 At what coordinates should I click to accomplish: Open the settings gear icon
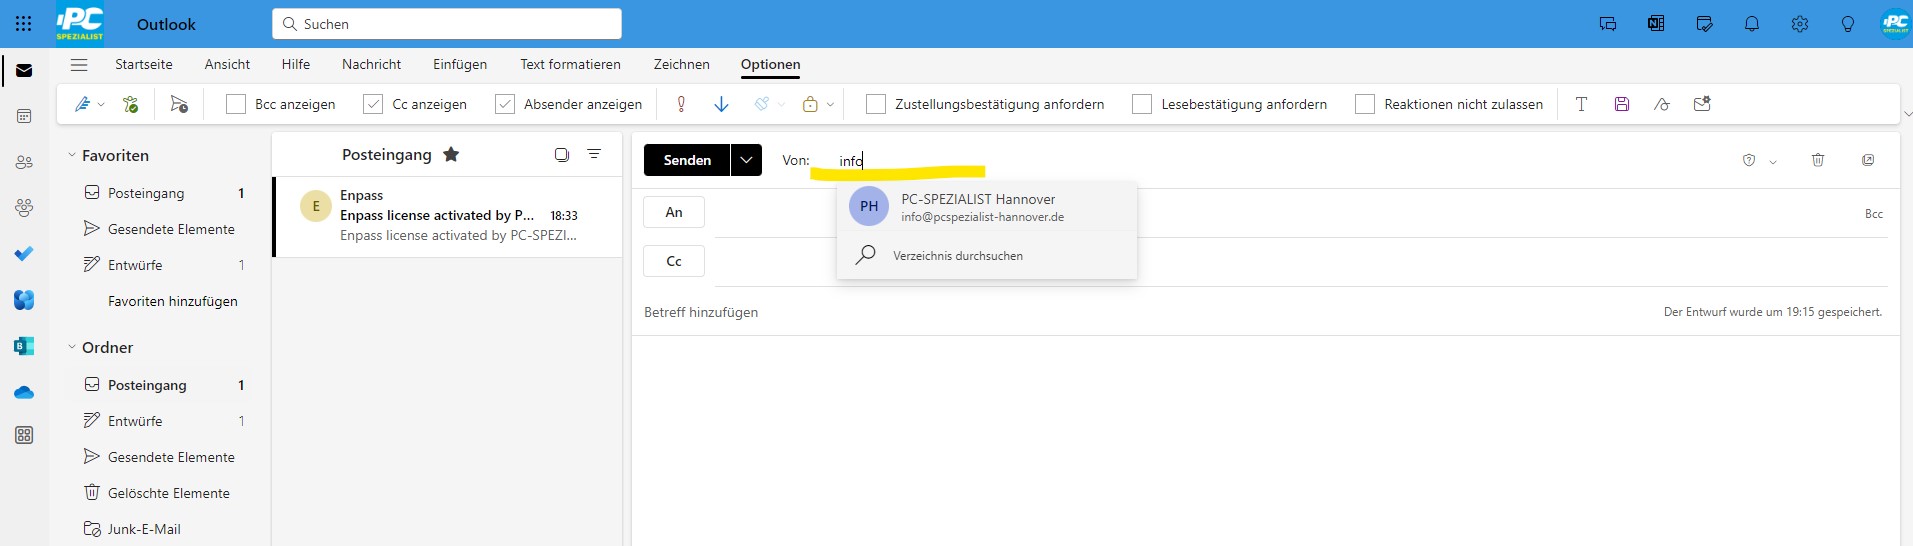point(1800,24)
